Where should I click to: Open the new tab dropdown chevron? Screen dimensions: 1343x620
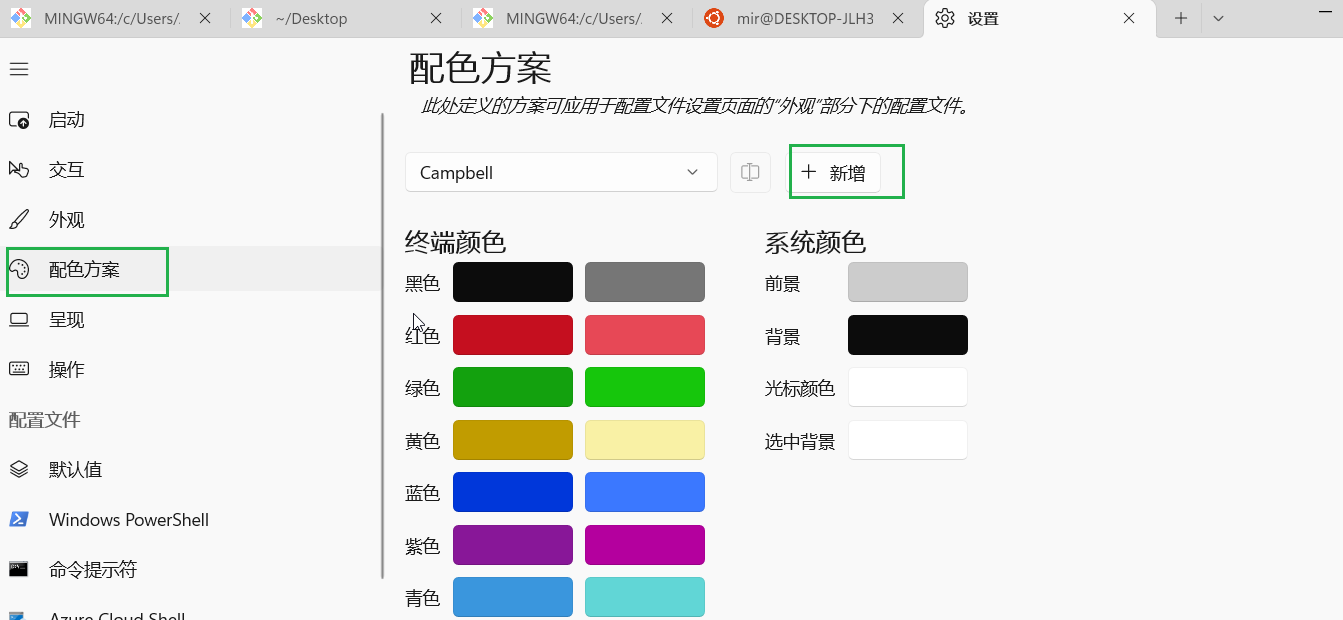(x=1218, y=18)
